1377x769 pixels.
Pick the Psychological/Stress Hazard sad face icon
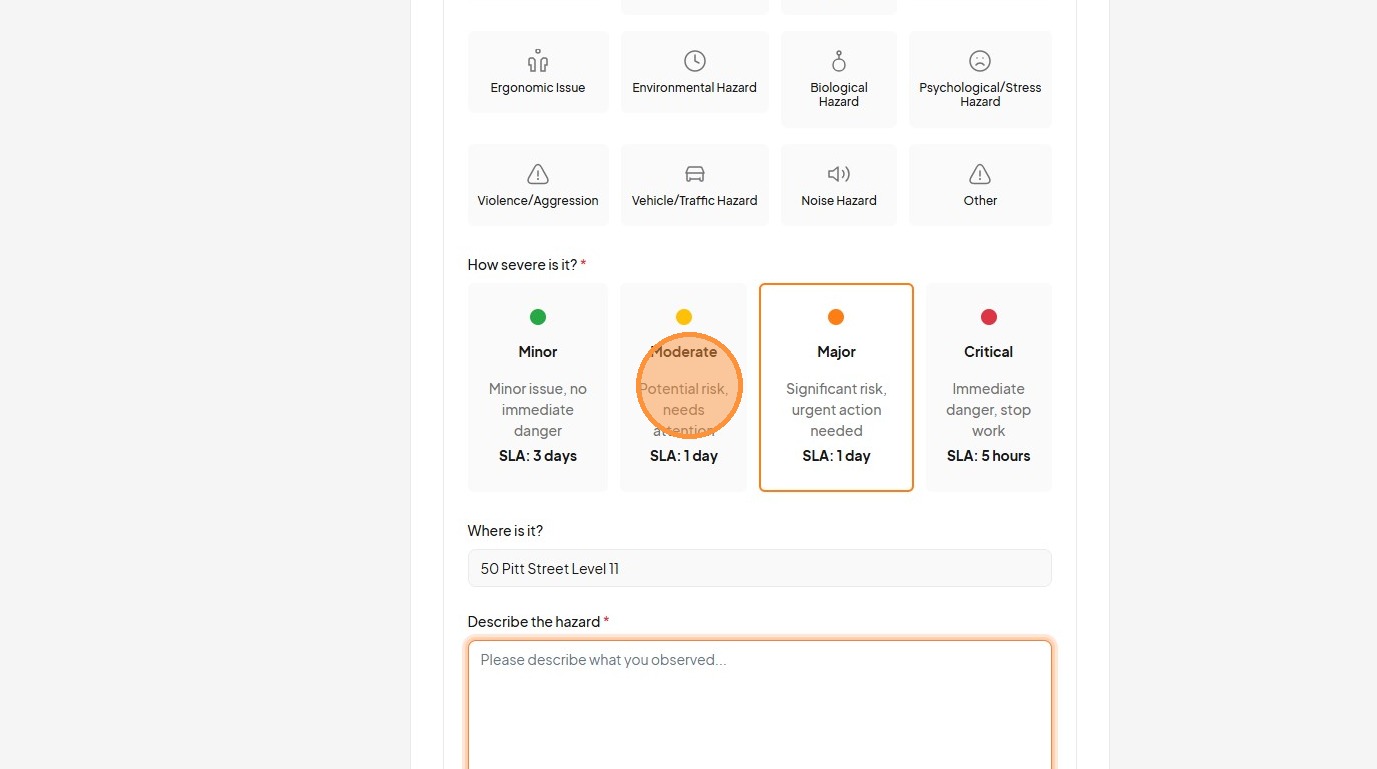click(x=980, y=61)
